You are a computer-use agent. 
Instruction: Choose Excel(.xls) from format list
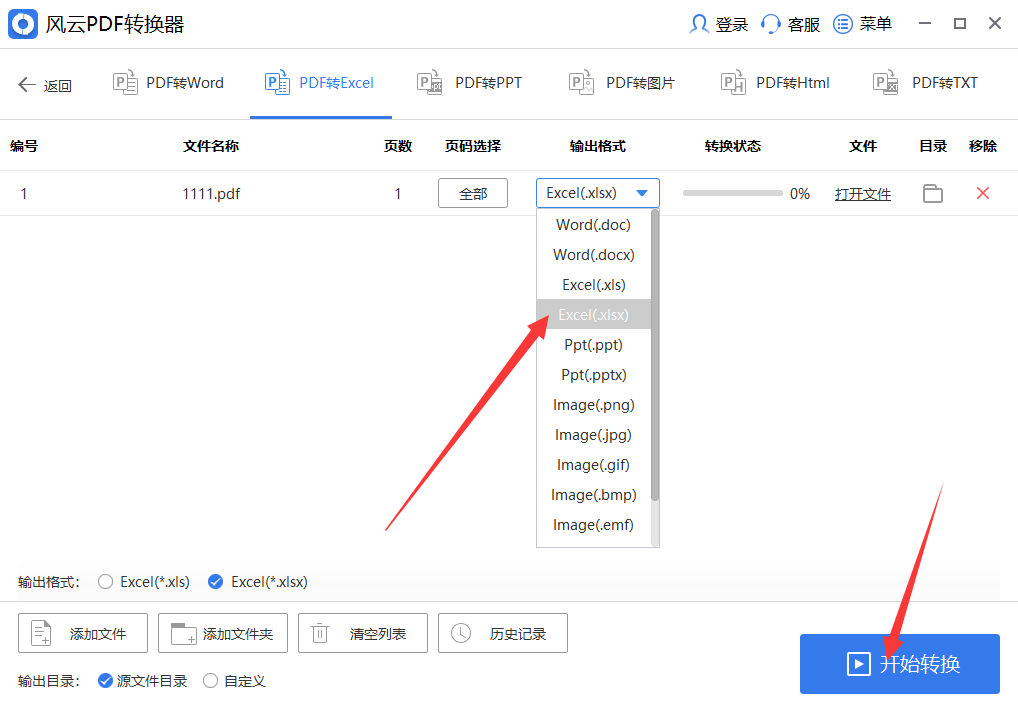click(593, 285)
